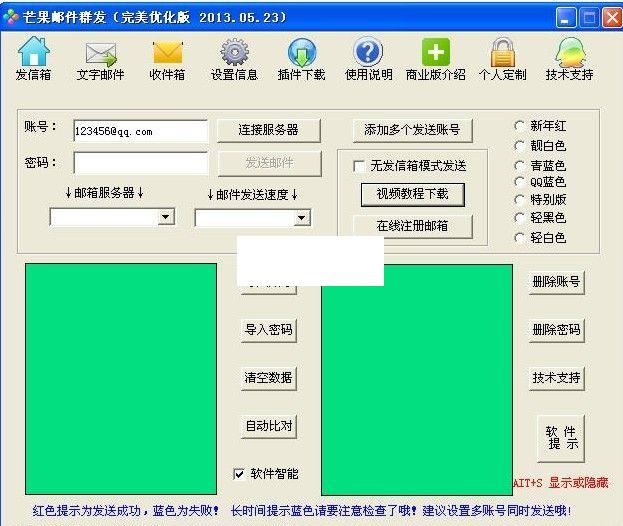Open 使用说明 help question icon
This screenshot has width=623, height=526.
pos(368,53)
